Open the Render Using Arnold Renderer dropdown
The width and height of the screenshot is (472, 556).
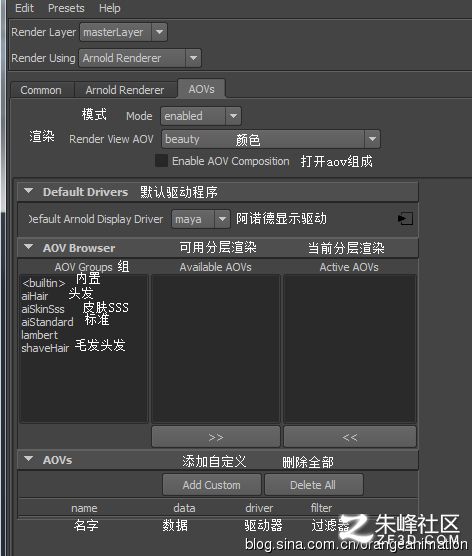(x=140, y=58)
